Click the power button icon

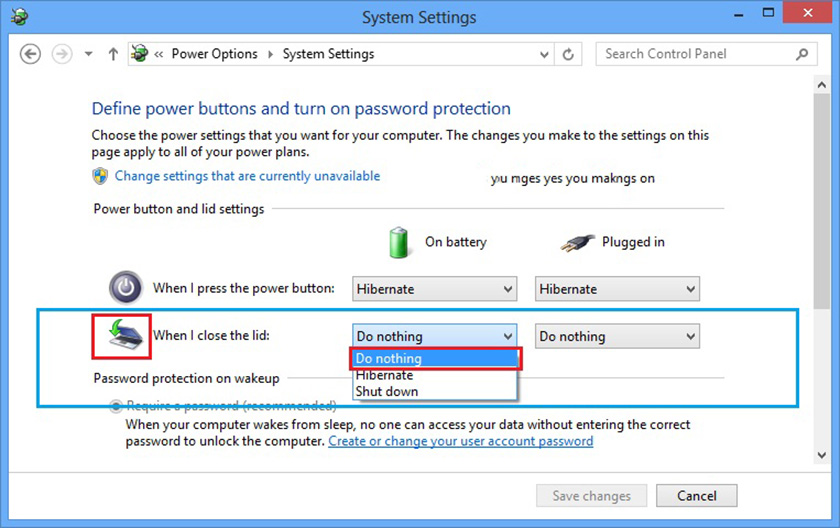[126, 288]
